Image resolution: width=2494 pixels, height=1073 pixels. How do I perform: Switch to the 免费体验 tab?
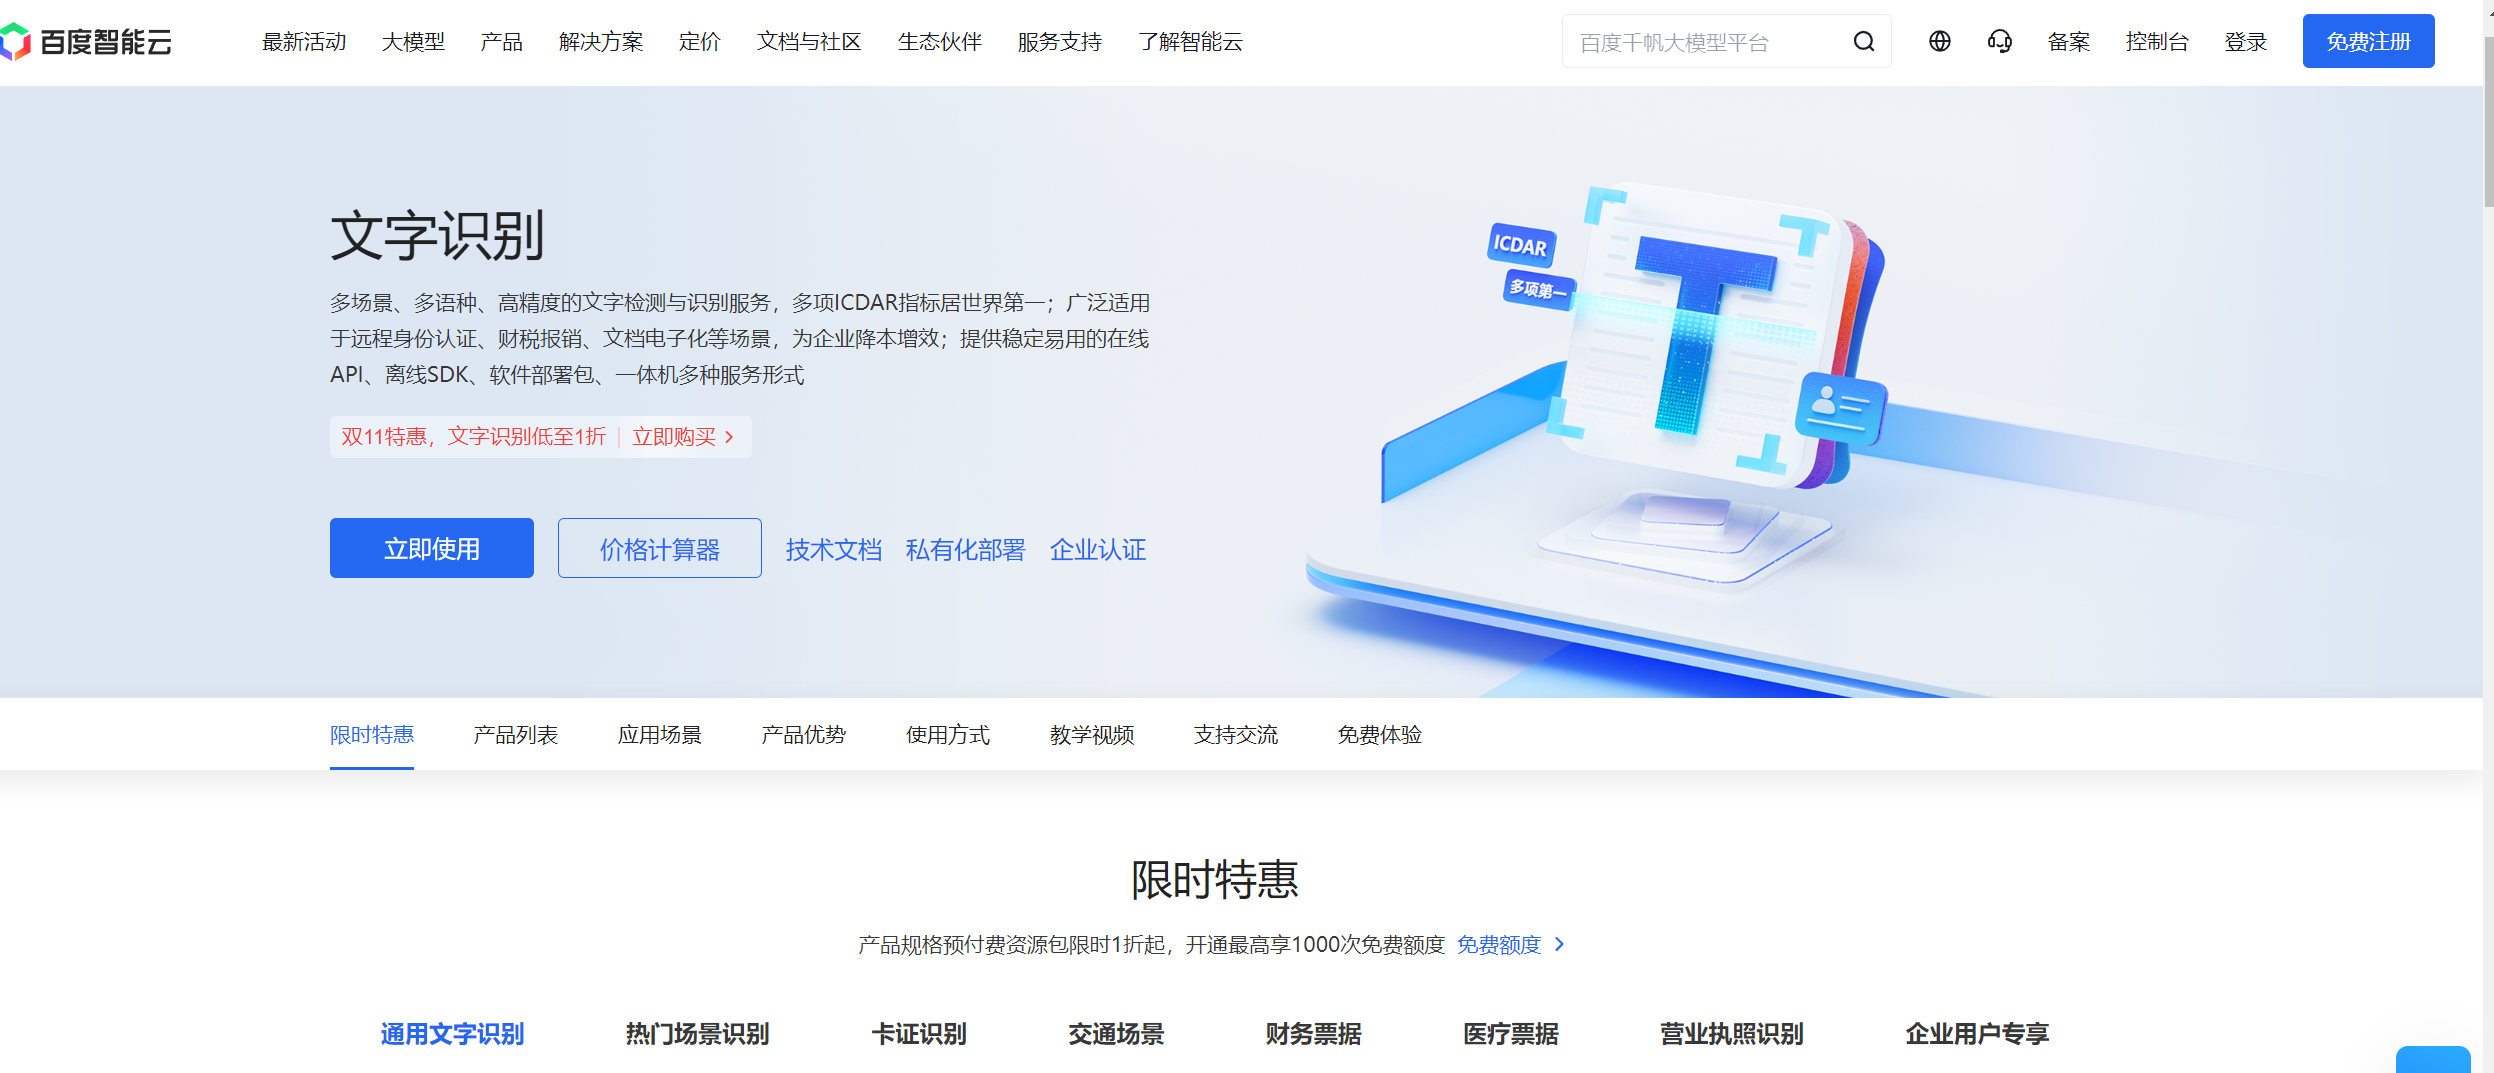1380,735
